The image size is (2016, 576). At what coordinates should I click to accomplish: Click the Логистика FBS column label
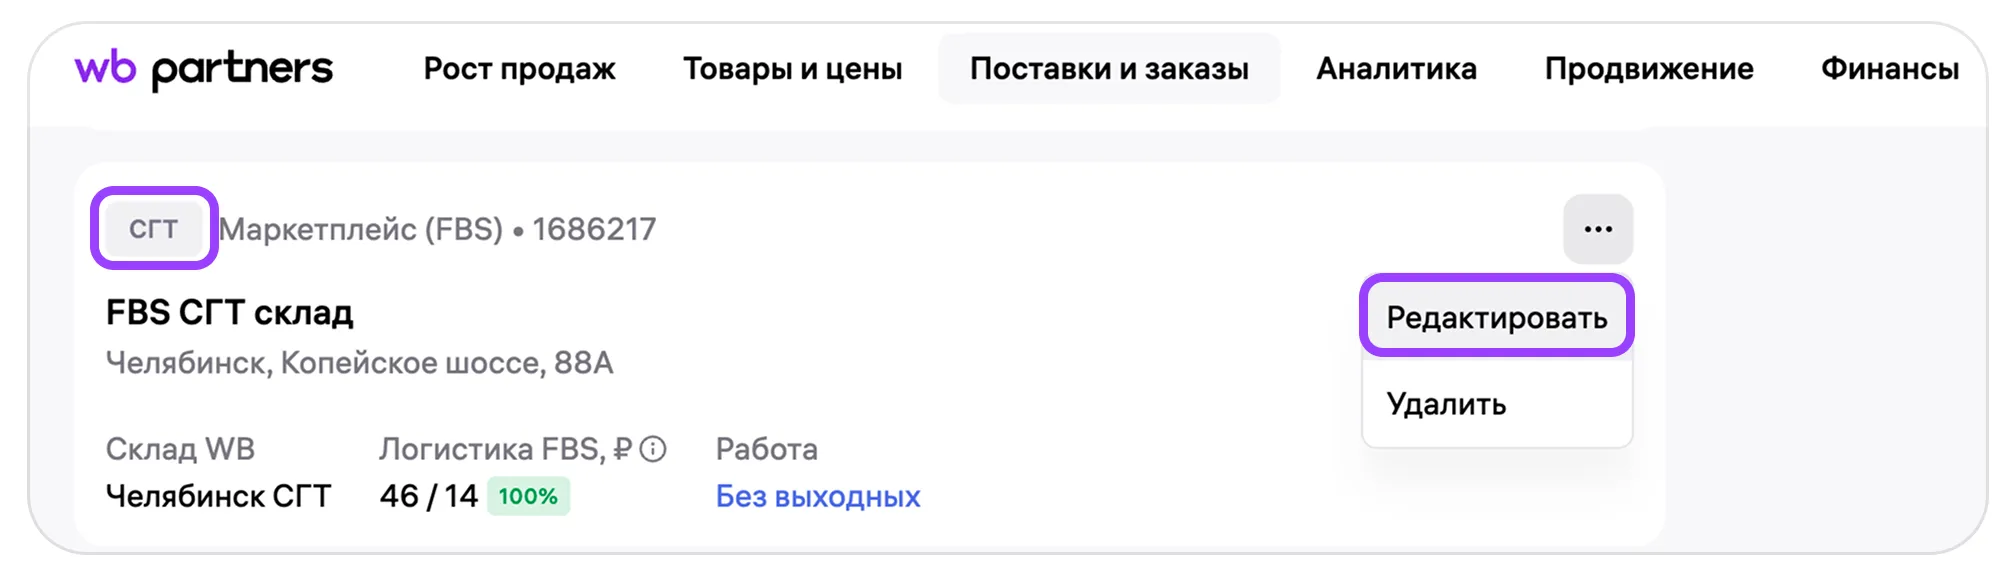[504, 449]
